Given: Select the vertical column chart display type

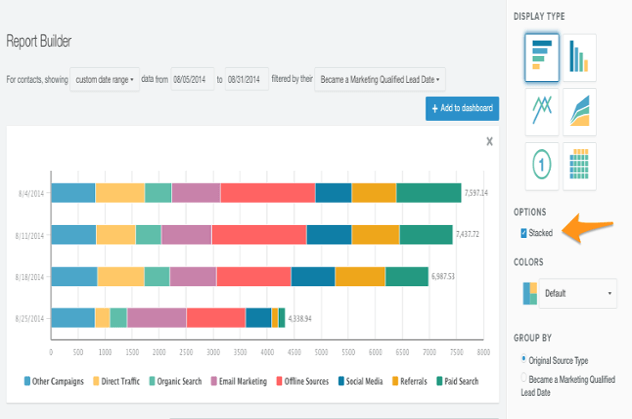Looking at the screenshot, I should (x=579, y=58).
